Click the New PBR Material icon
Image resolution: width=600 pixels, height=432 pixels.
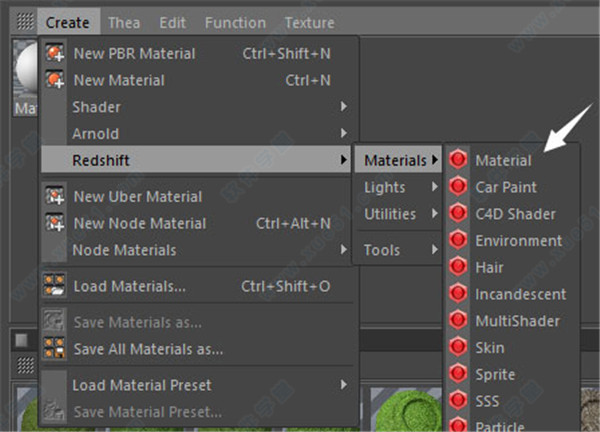pos(55,53)
